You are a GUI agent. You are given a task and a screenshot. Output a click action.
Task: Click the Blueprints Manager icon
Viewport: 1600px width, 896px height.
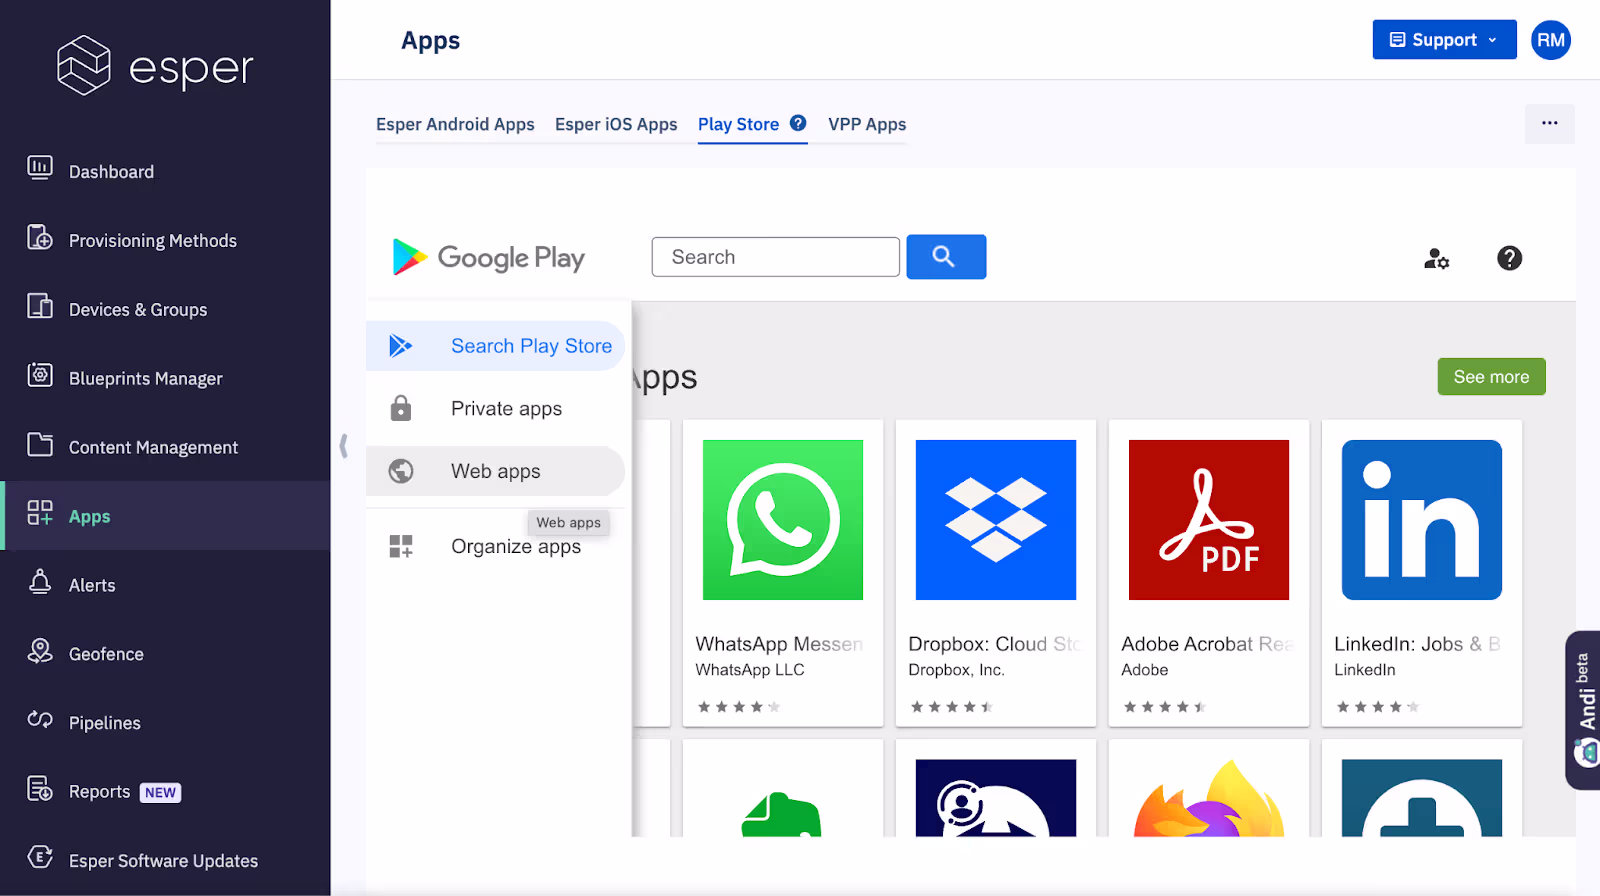pyautogui.click(x=40, y=375)
